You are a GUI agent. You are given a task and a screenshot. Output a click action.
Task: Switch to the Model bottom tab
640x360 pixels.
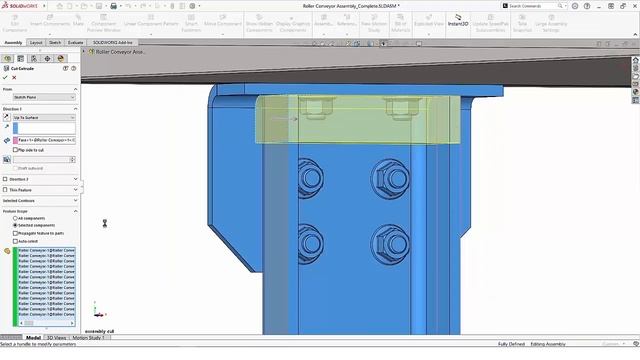pos(33,338)
